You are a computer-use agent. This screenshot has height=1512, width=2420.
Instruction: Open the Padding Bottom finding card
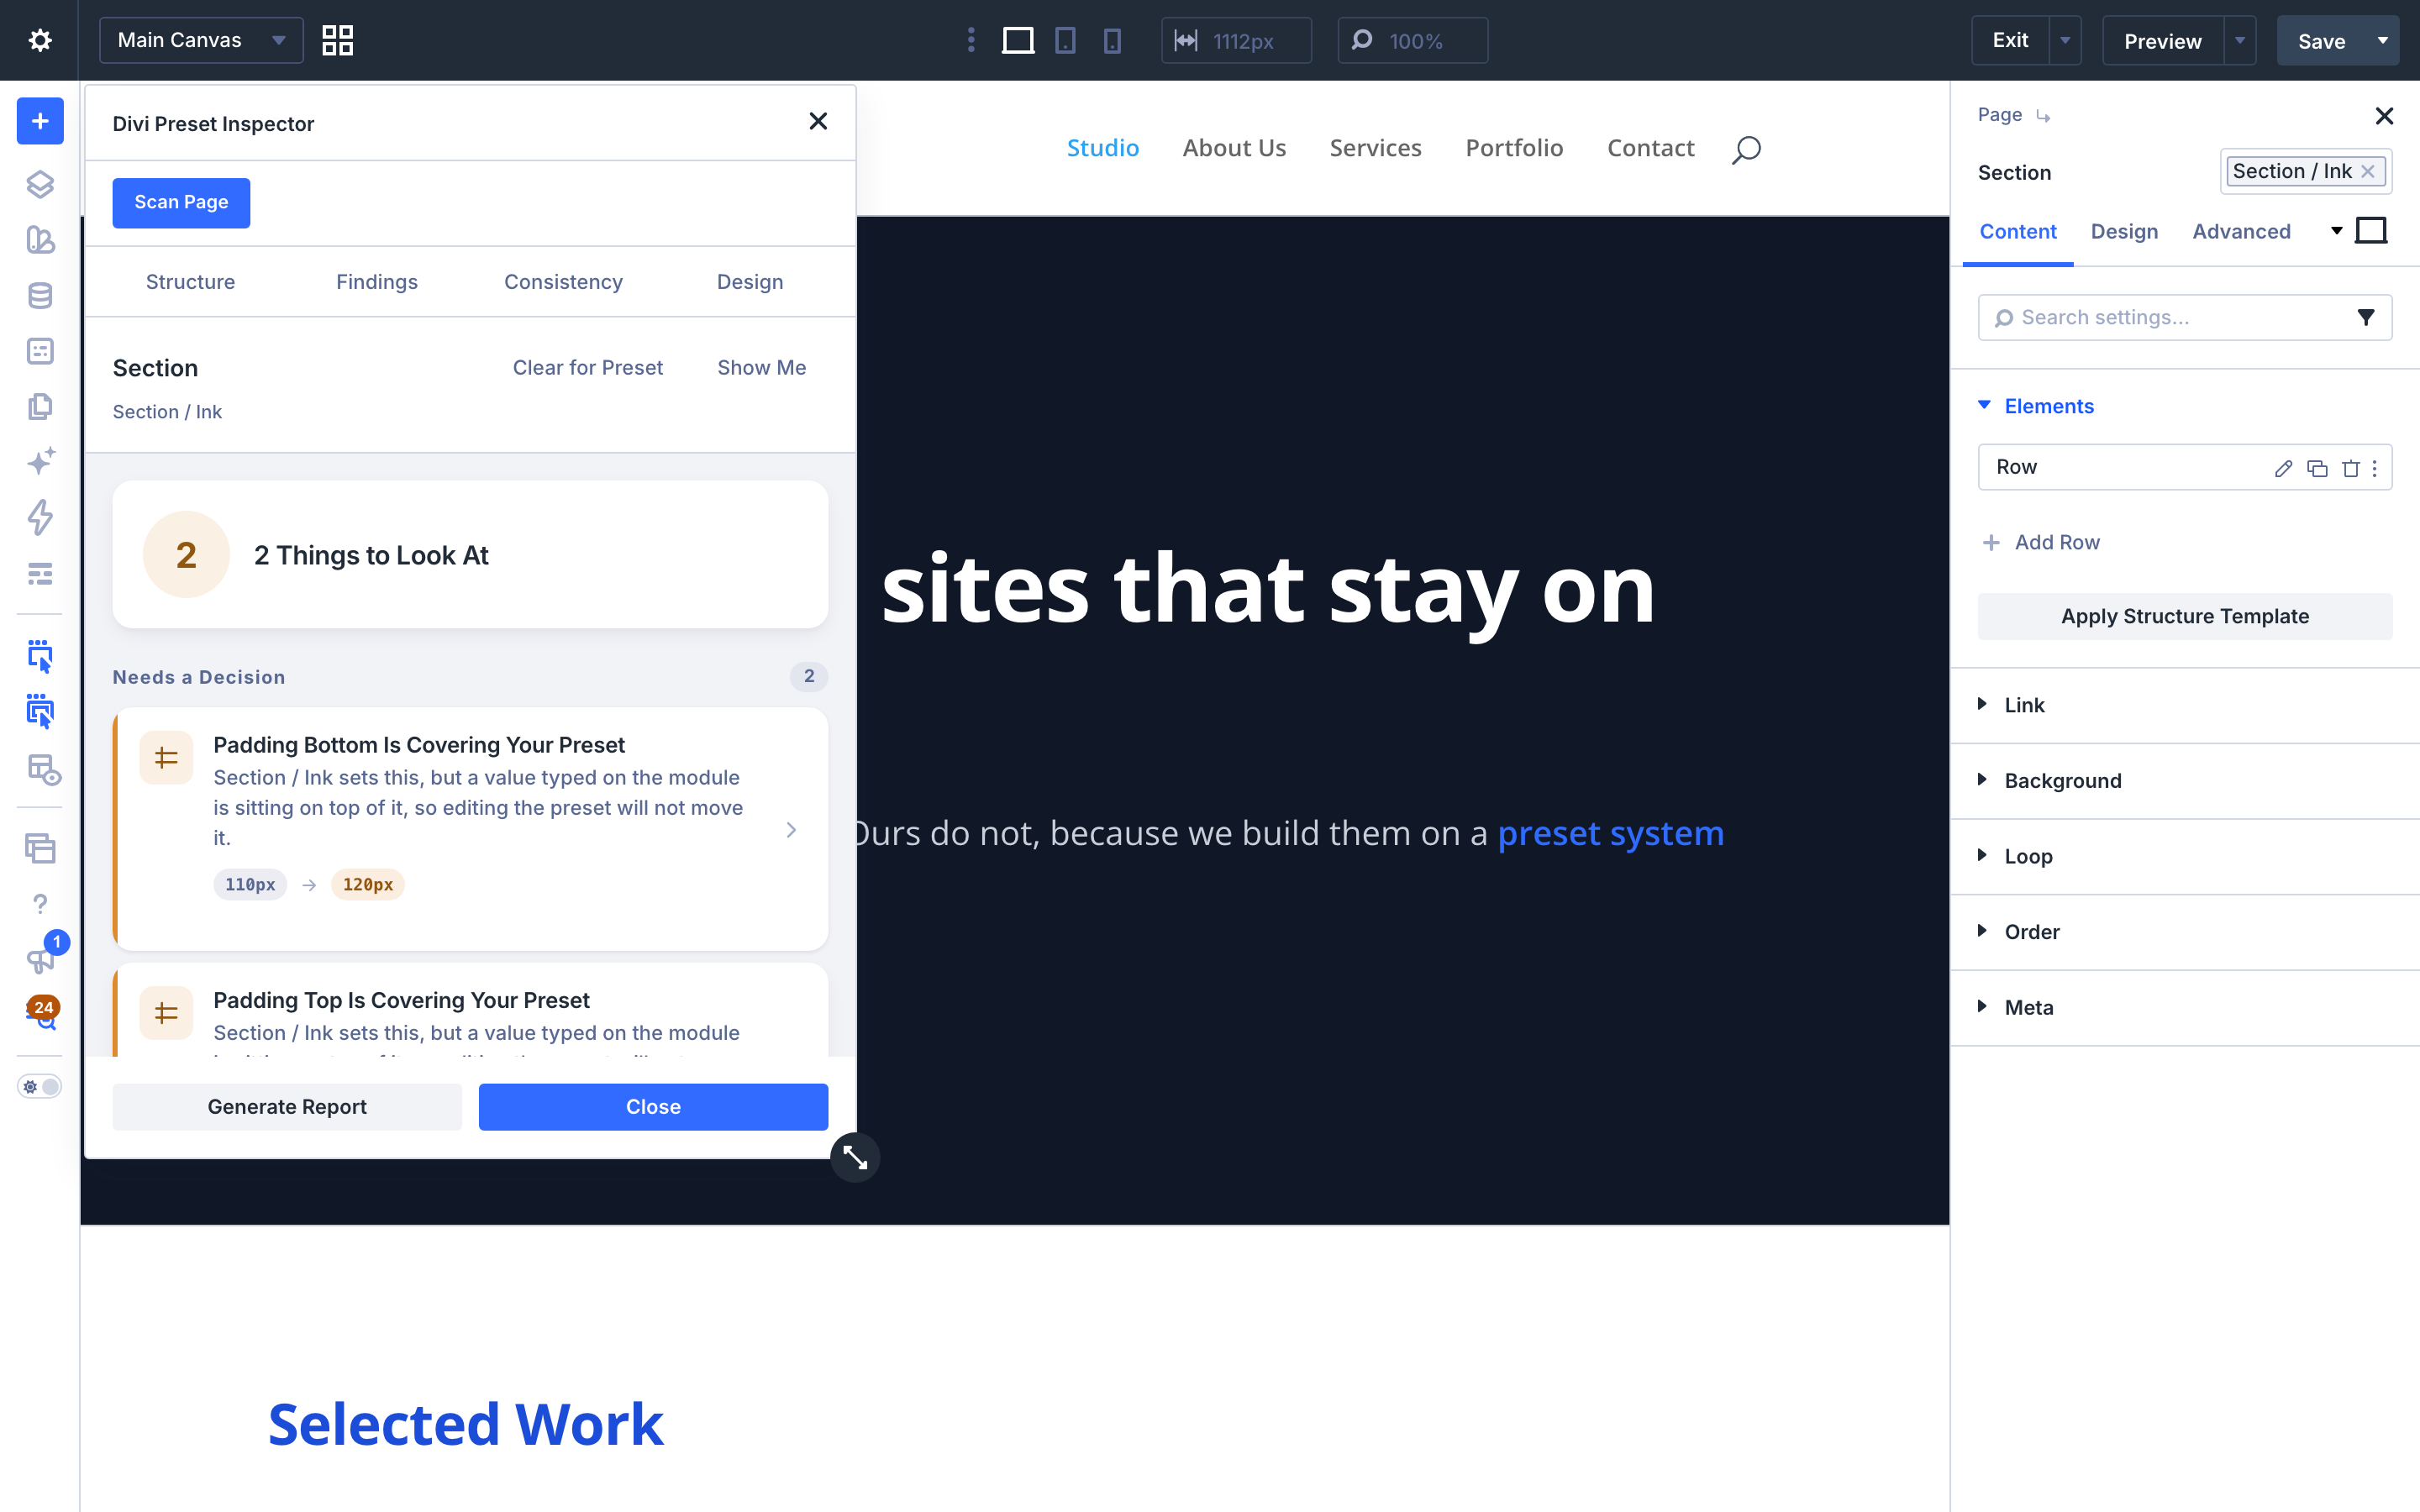pos(471,829)
